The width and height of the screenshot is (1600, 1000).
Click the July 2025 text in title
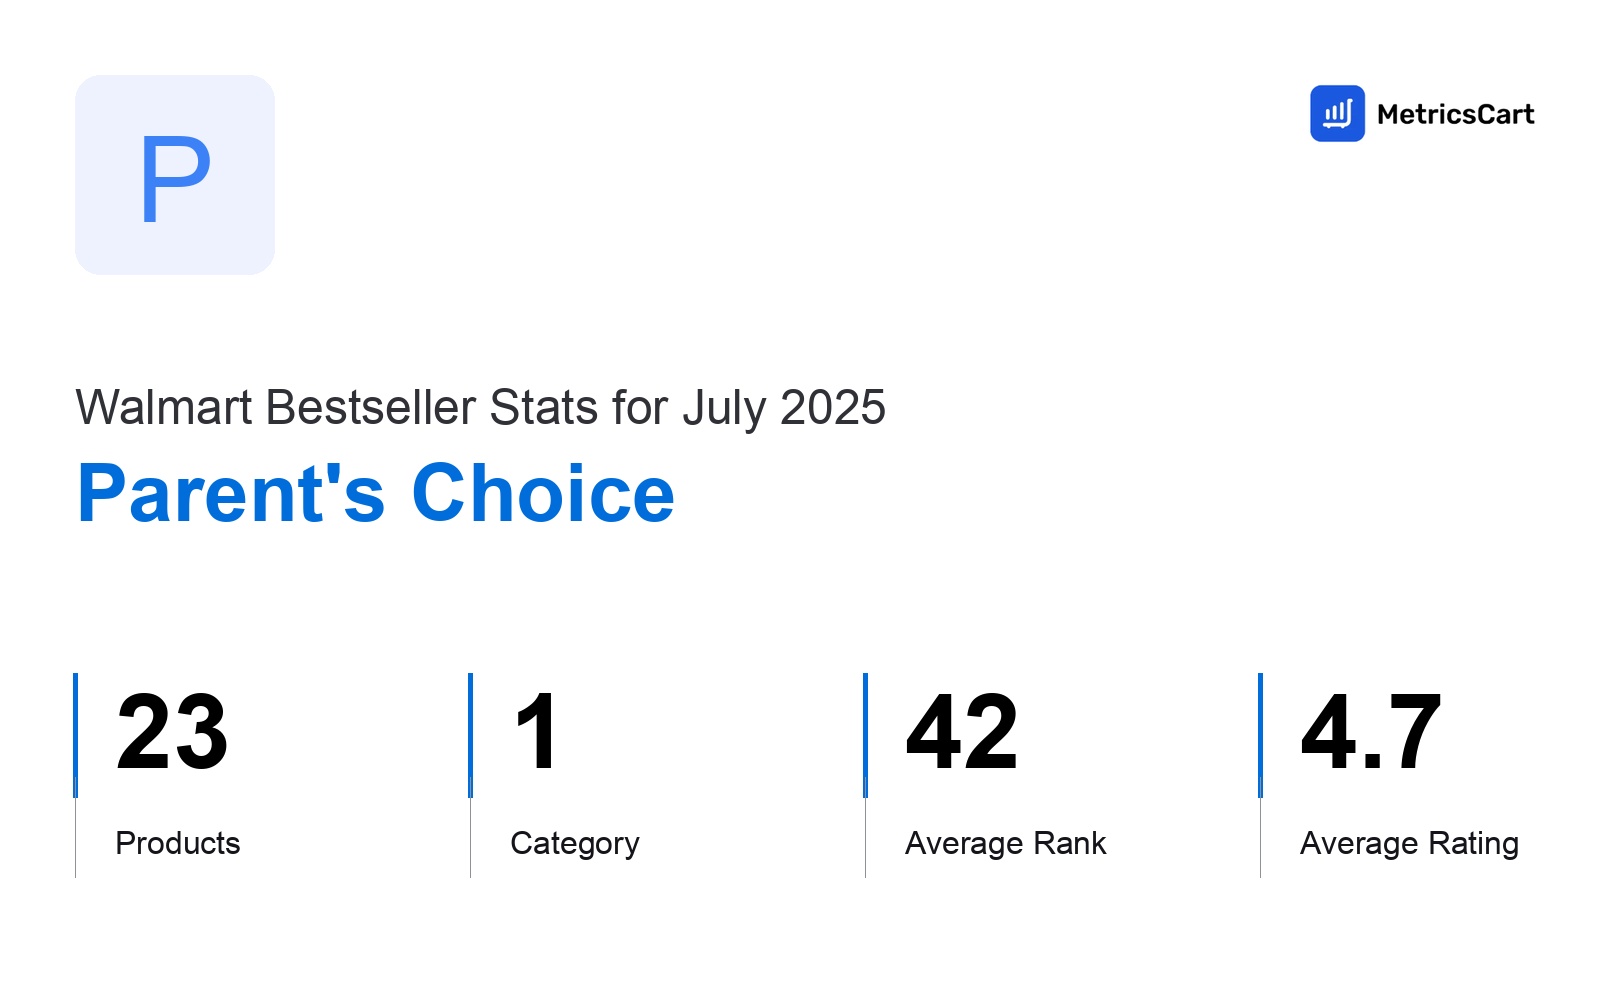coord(784,408)
